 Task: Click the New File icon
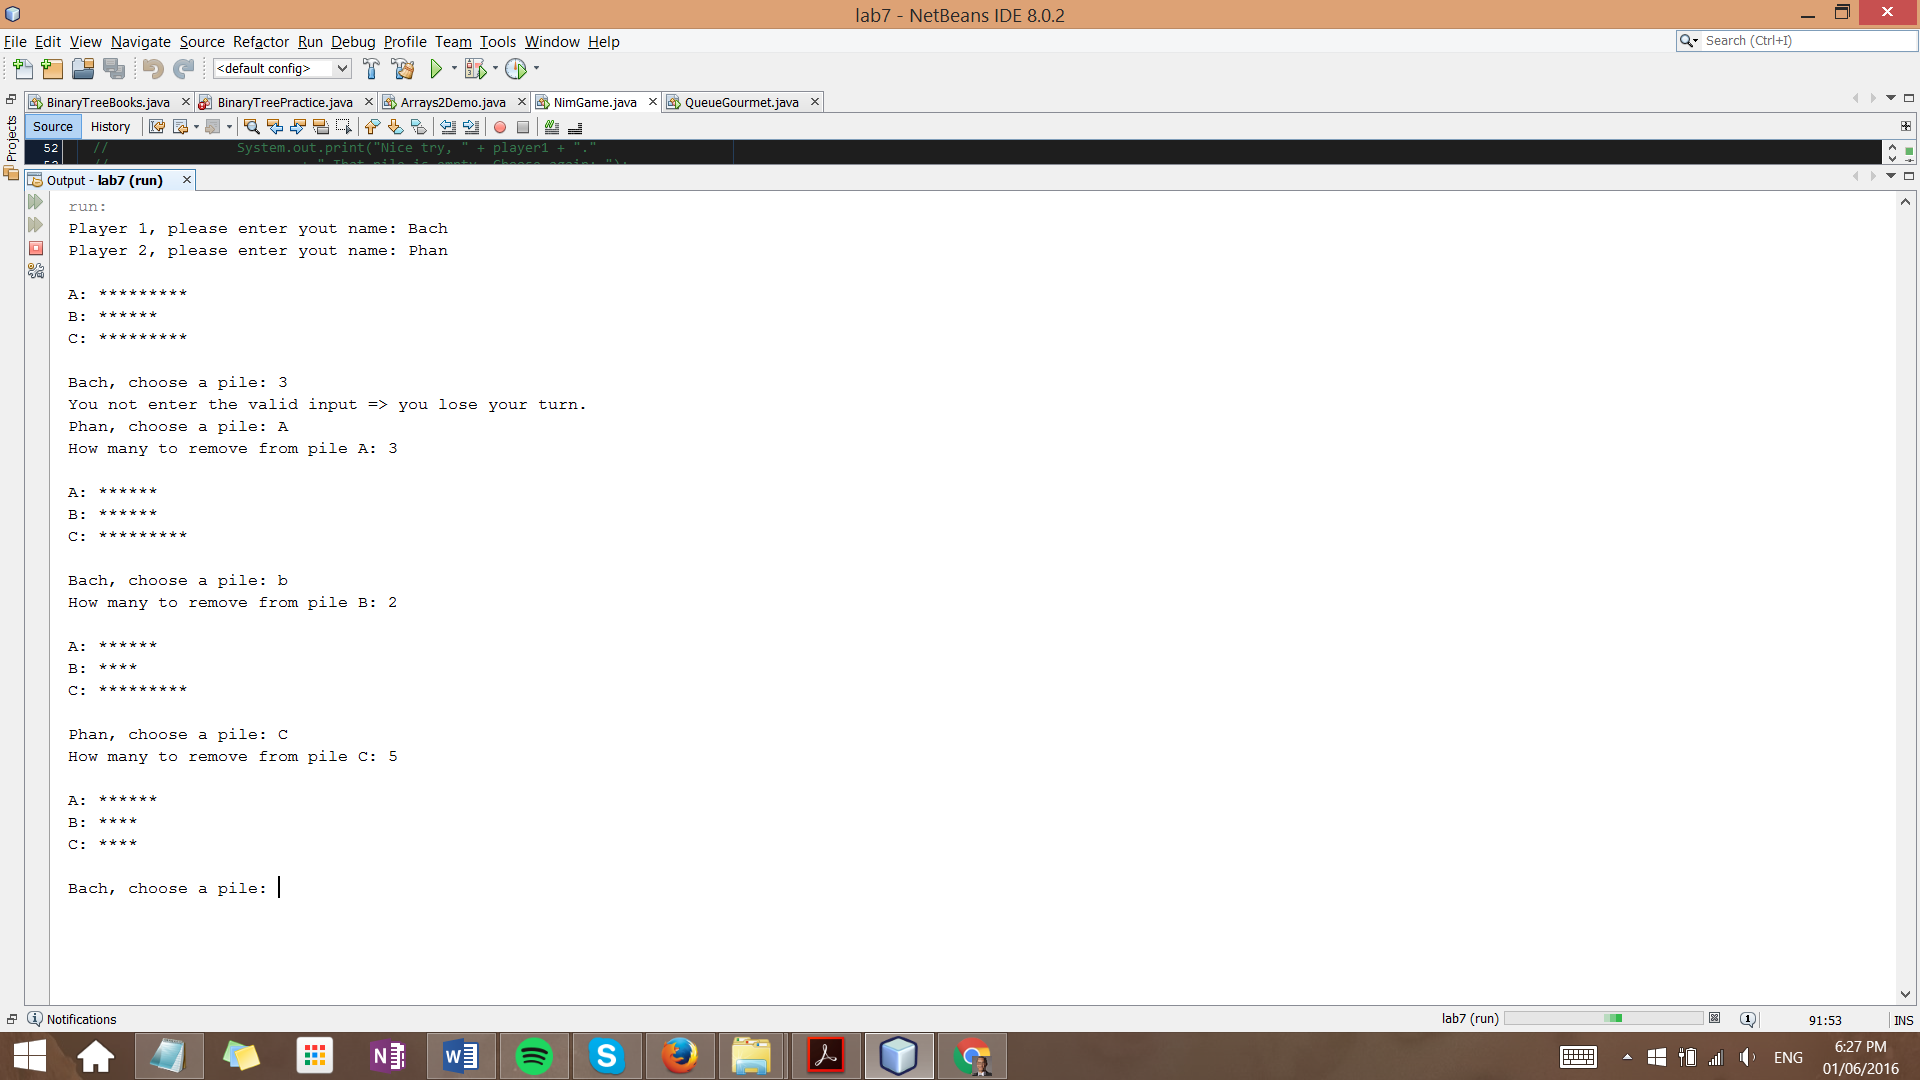click(22, 69)
